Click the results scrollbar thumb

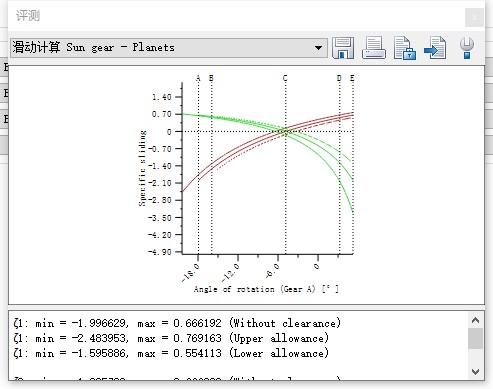pos(475,338)
